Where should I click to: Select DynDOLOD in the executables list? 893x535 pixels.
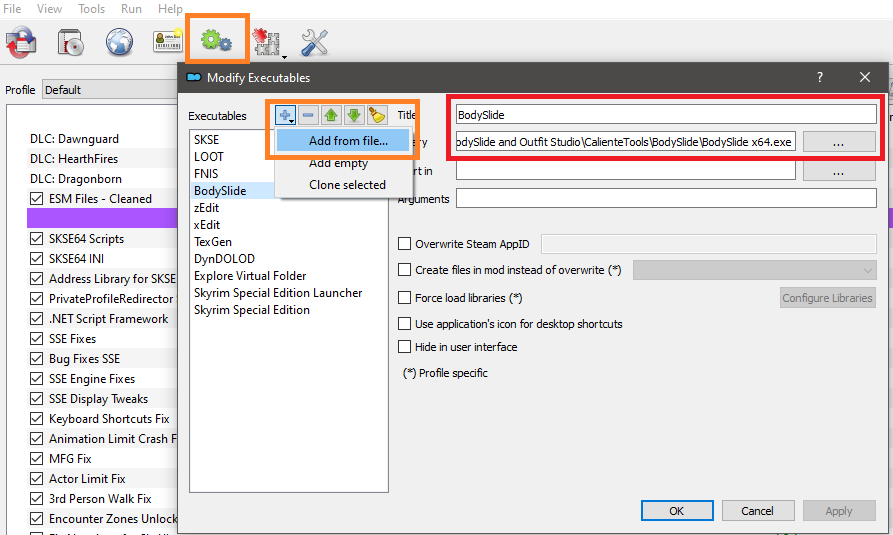coord(224,259)
